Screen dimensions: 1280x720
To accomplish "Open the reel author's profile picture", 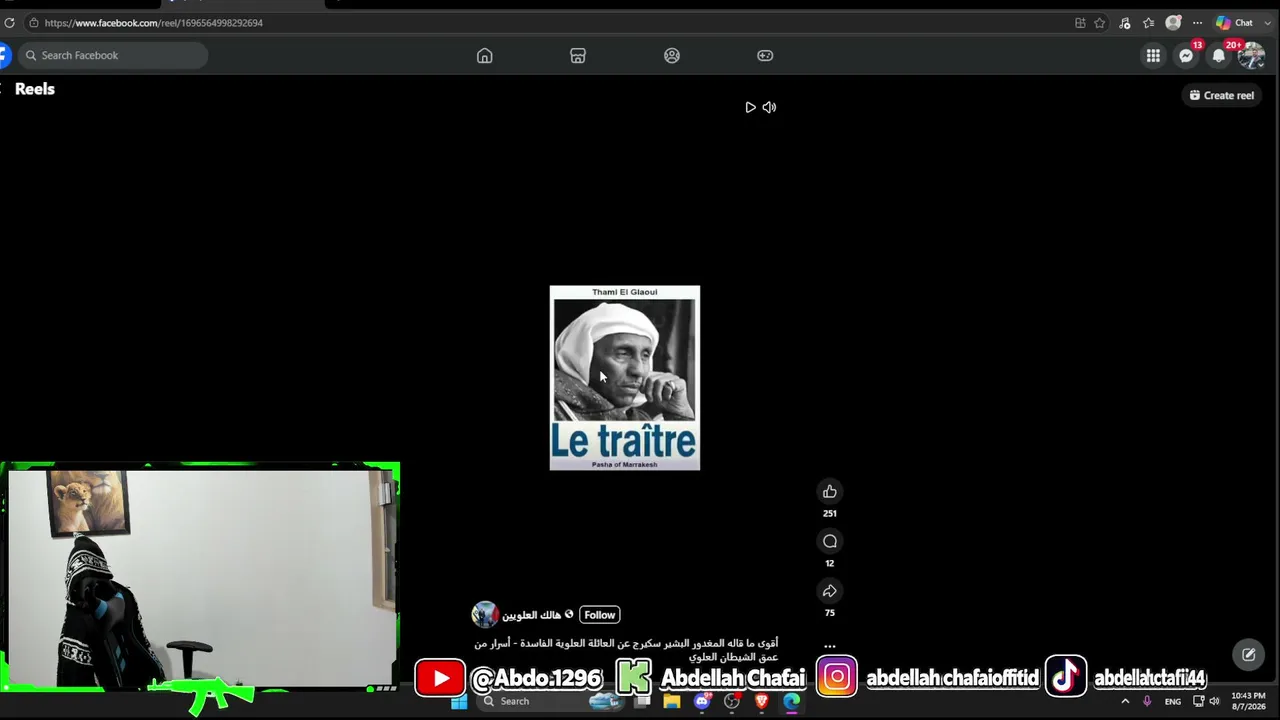I will coord(485,614).
